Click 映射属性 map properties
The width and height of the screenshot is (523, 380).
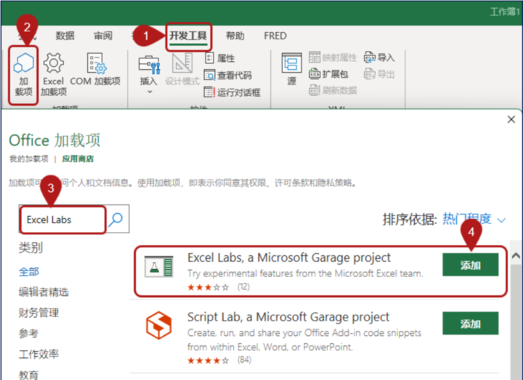333,58
